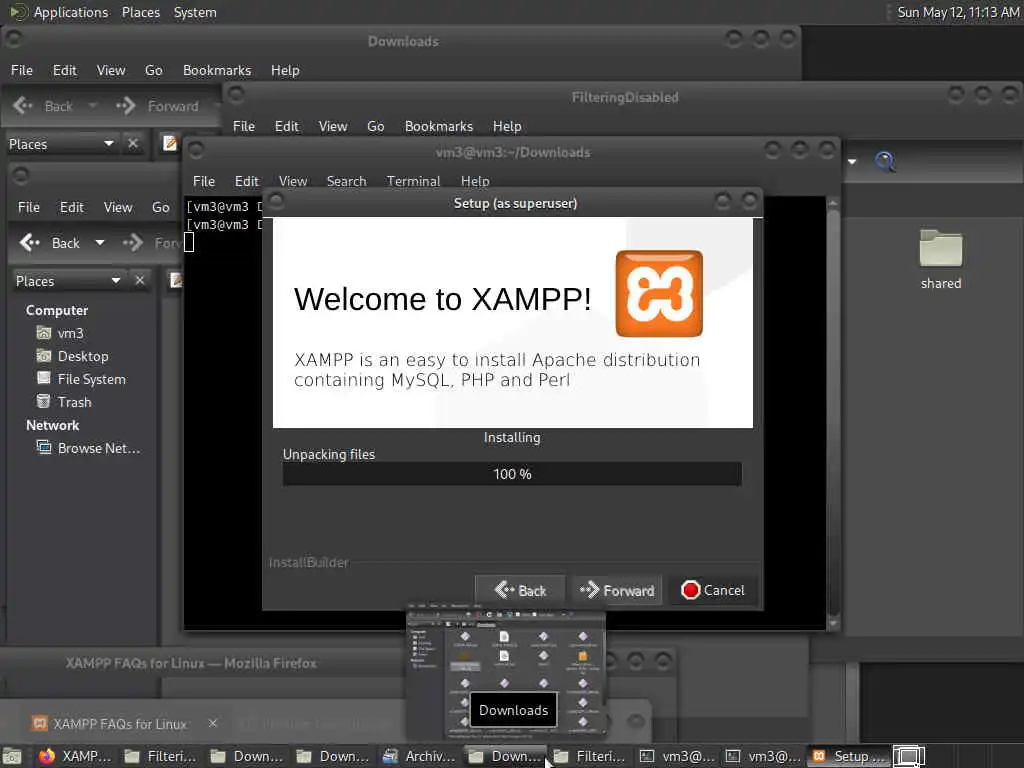Click Forward in the XAMPP Setup dialog
Image resolution: width=1024 pixels, height=768 pixels.
[617, 590]
